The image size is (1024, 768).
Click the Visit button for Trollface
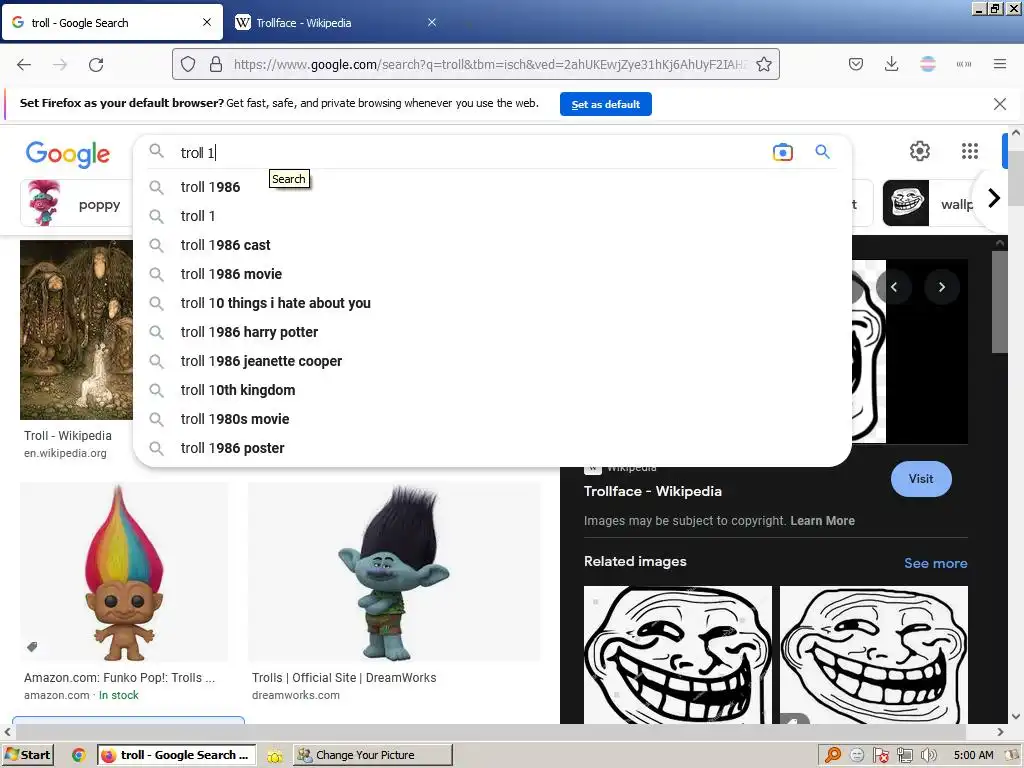point(921,479)
